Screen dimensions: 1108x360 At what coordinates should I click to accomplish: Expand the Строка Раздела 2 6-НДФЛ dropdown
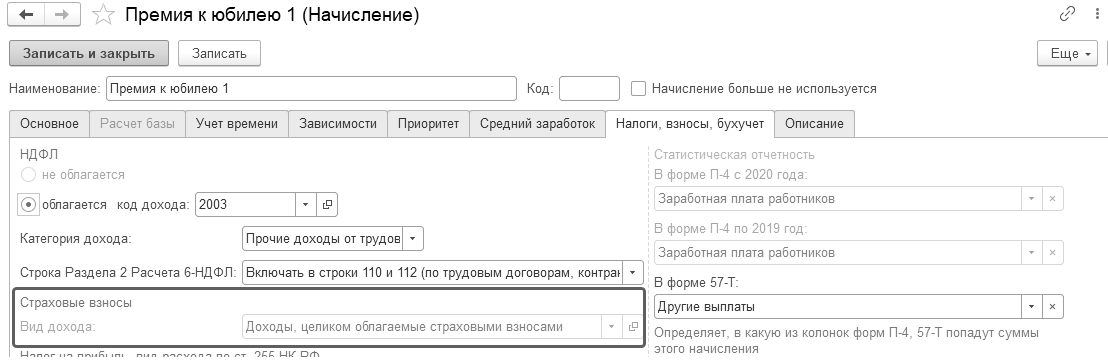coord(632,272)
